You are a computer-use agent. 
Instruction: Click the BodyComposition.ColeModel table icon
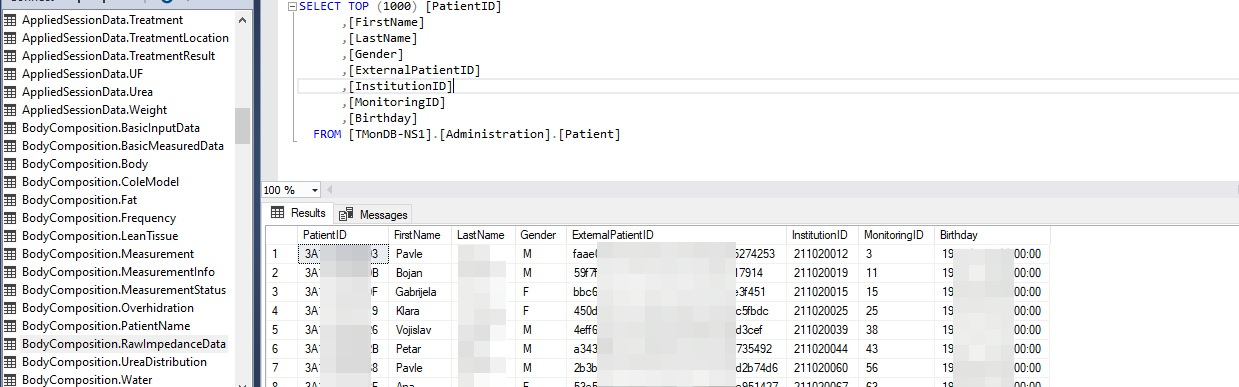pyautogui.click(x=11, y=182)
